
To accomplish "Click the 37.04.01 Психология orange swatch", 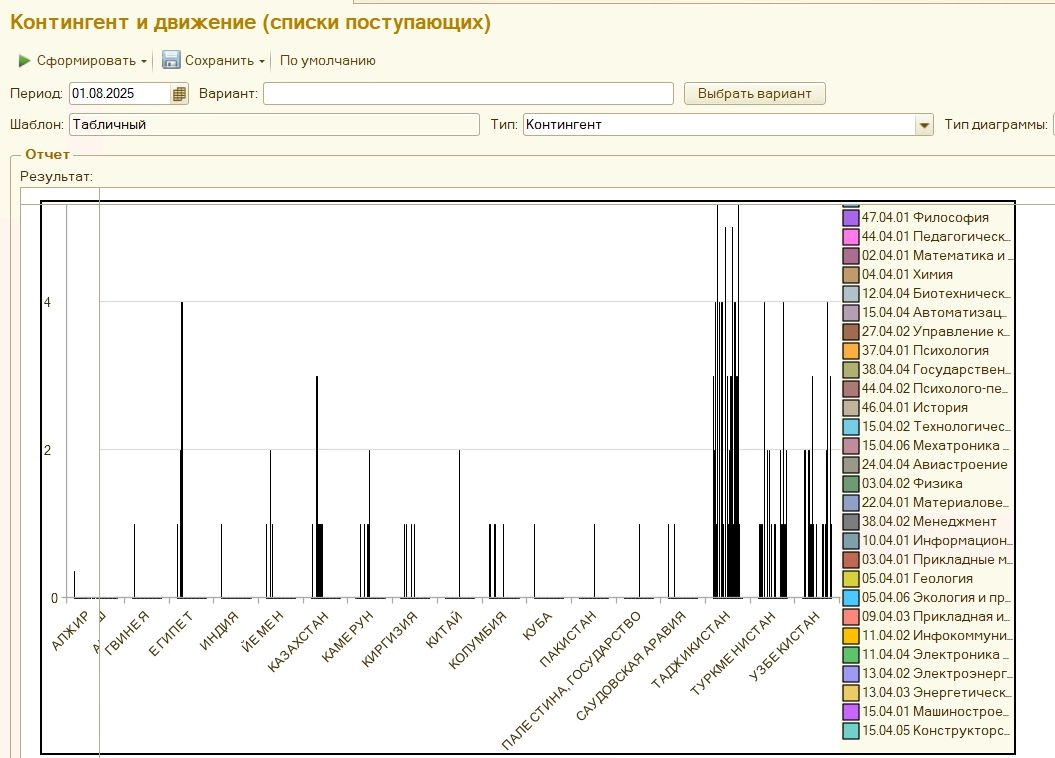I will (851, 350).
